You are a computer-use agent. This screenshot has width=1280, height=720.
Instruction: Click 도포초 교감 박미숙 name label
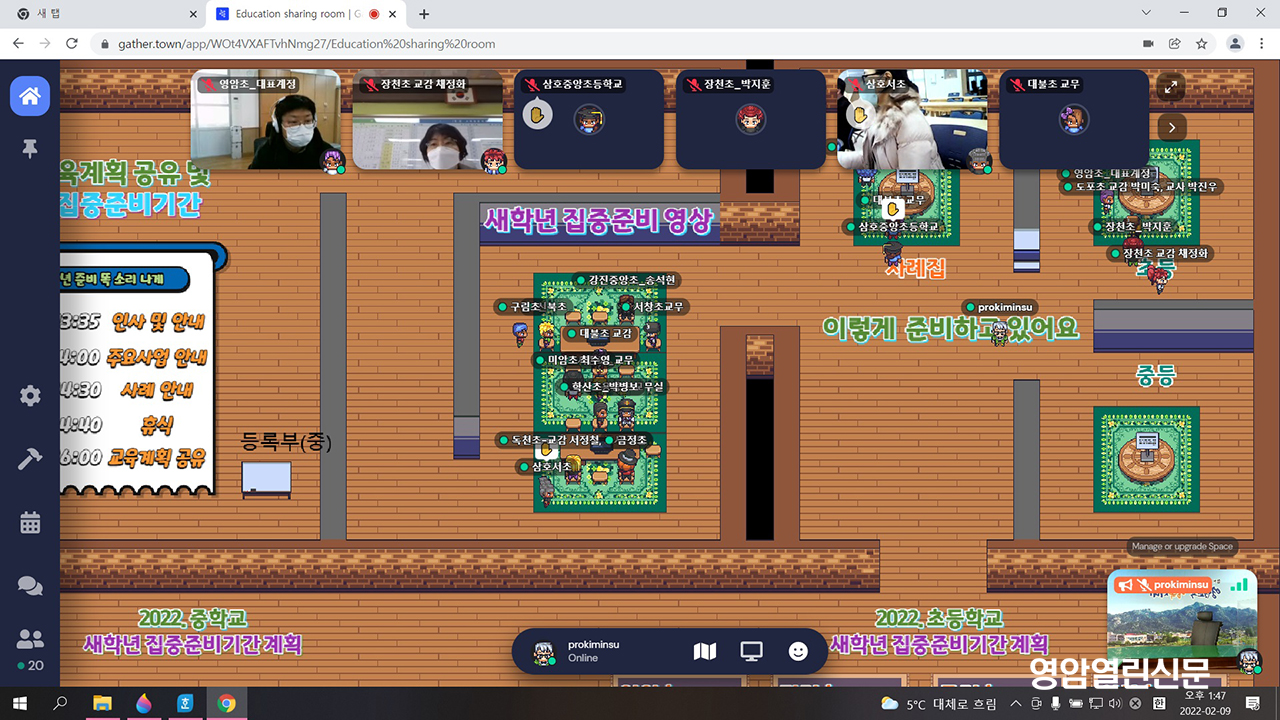point(1142,186)
